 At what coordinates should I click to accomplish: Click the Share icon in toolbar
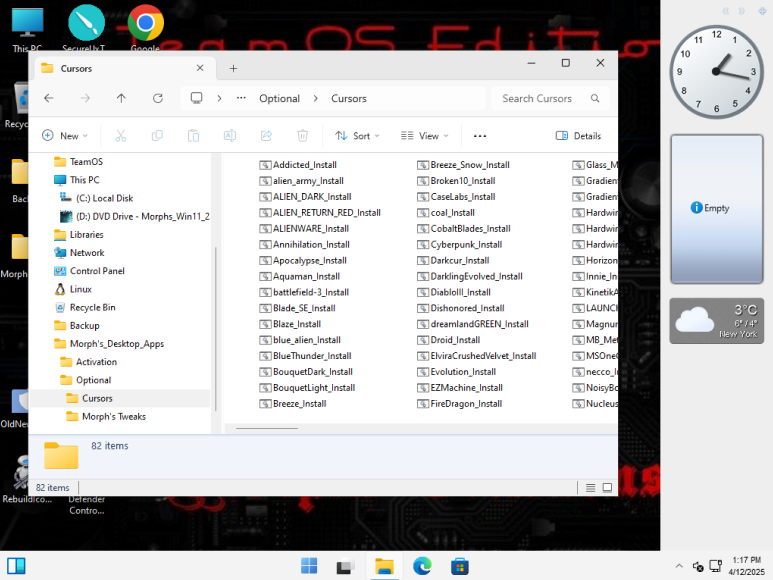266,136
